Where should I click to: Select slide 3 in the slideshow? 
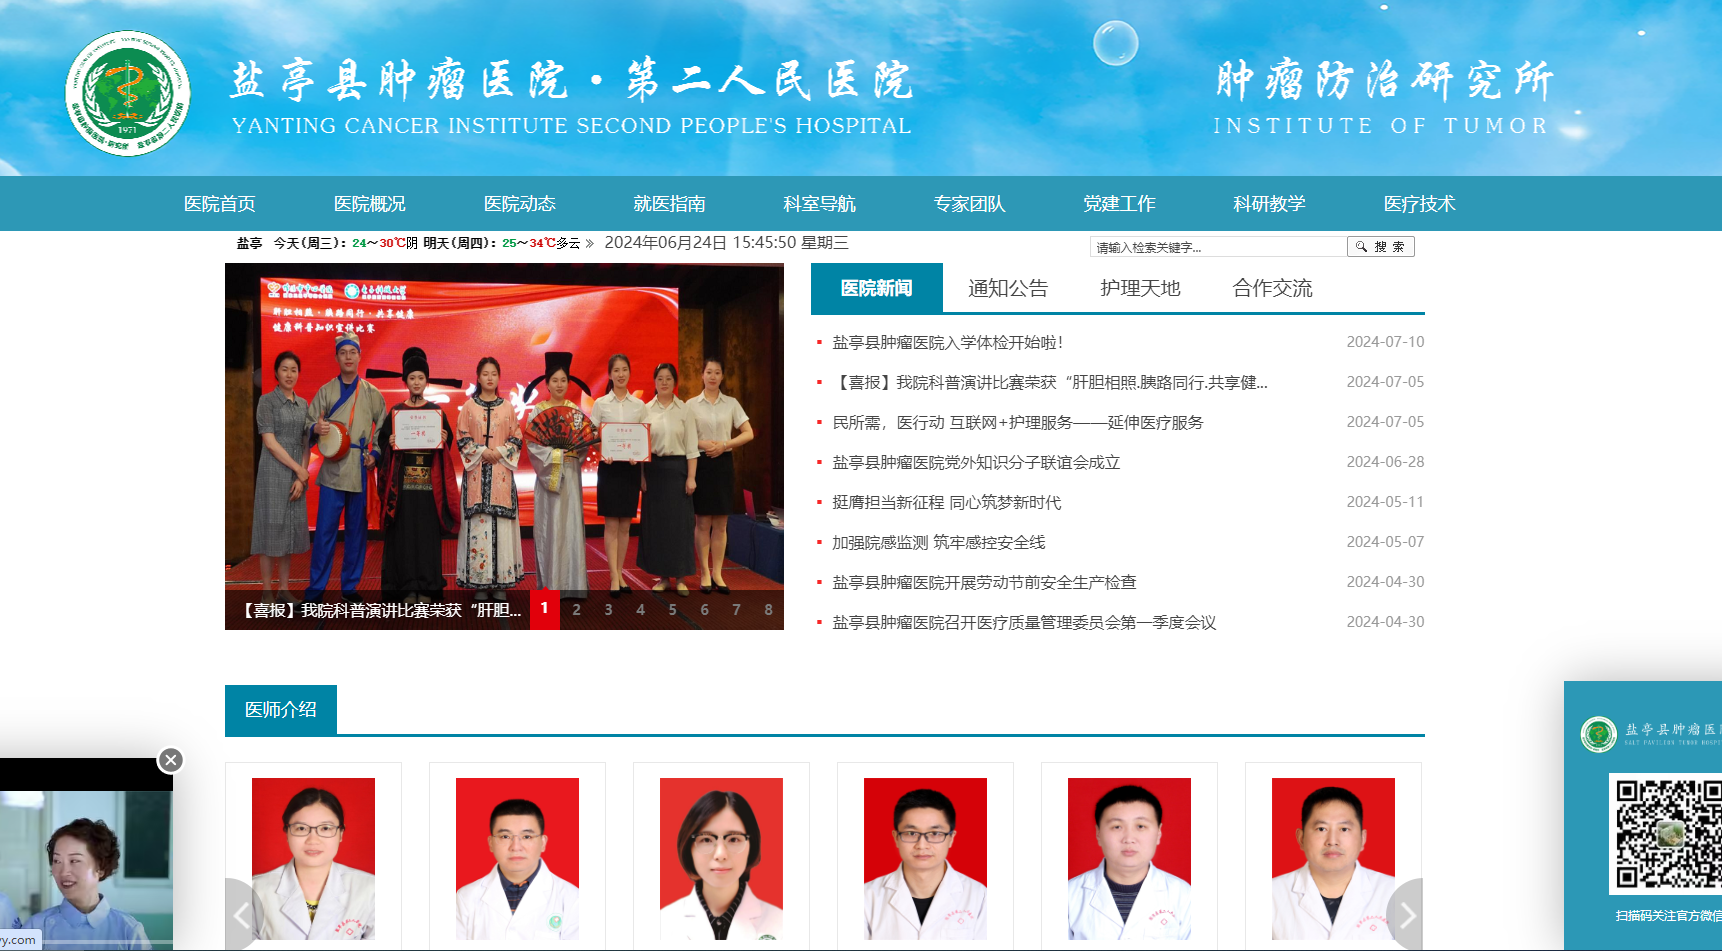tap(608, 609)
